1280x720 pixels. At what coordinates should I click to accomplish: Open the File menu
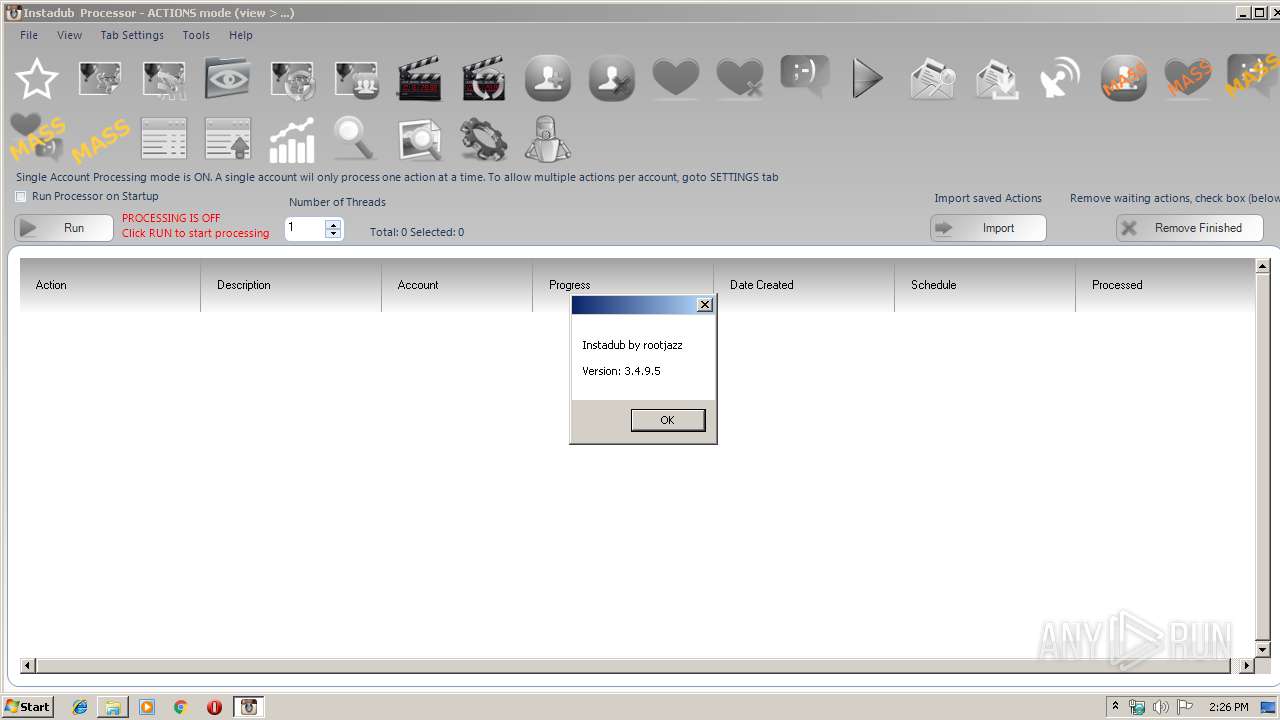point(29,35)
